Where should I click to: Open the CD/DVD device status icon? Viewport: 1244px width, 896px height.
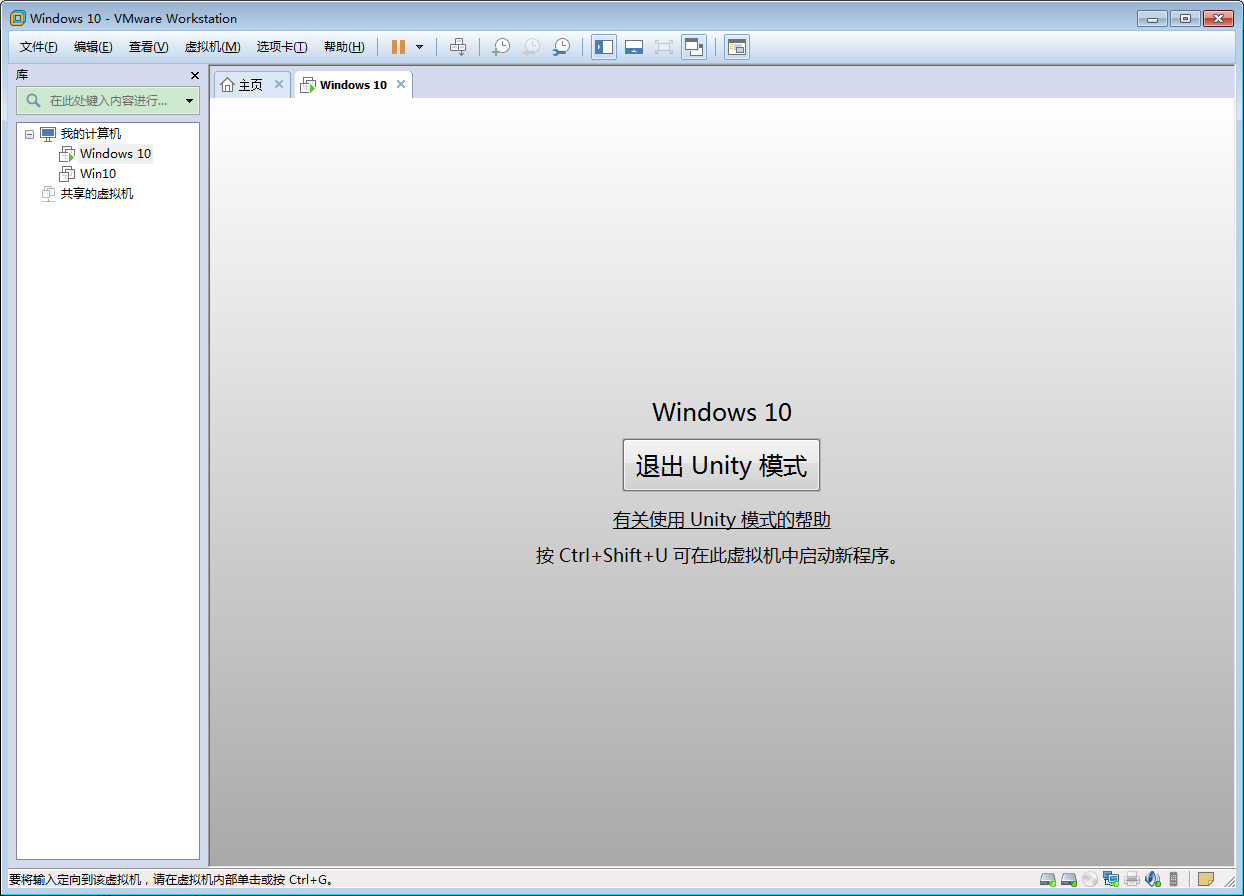1089,879
